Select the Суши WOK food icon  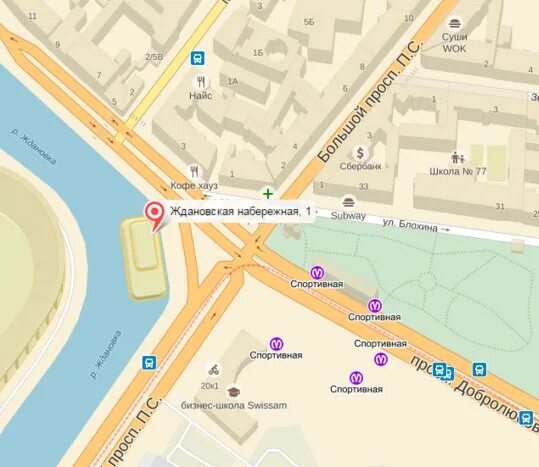[455, 23]
